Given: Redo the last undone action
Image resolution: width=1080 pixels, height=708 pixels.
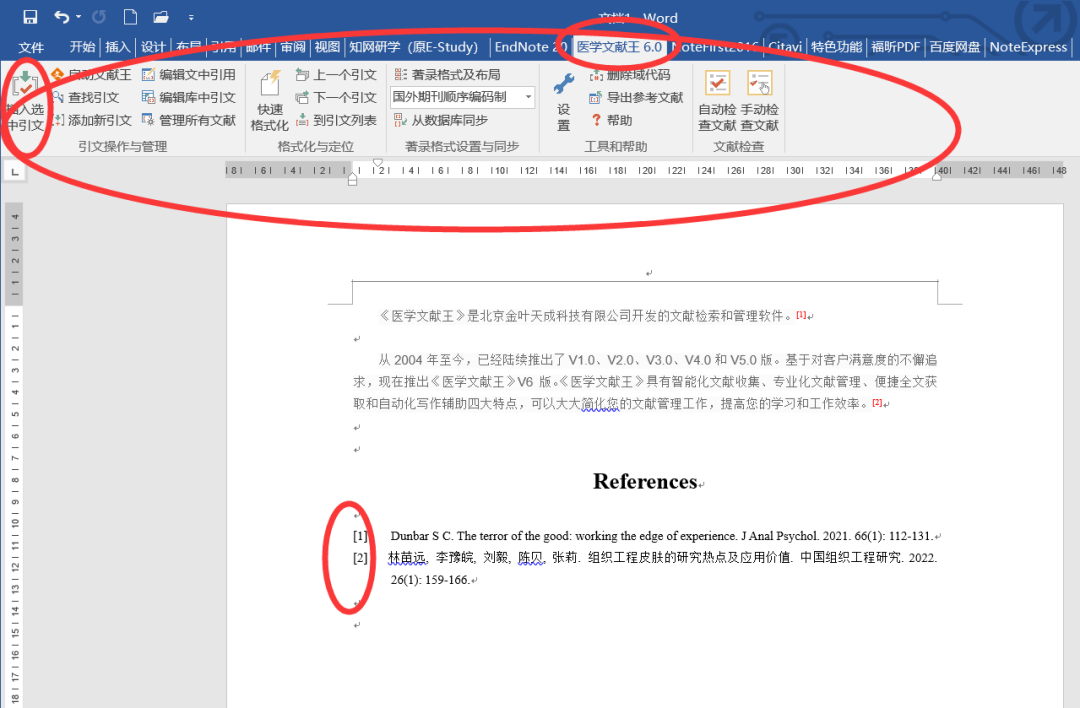Looking at the screenshot, I should (x=99, y=17).
